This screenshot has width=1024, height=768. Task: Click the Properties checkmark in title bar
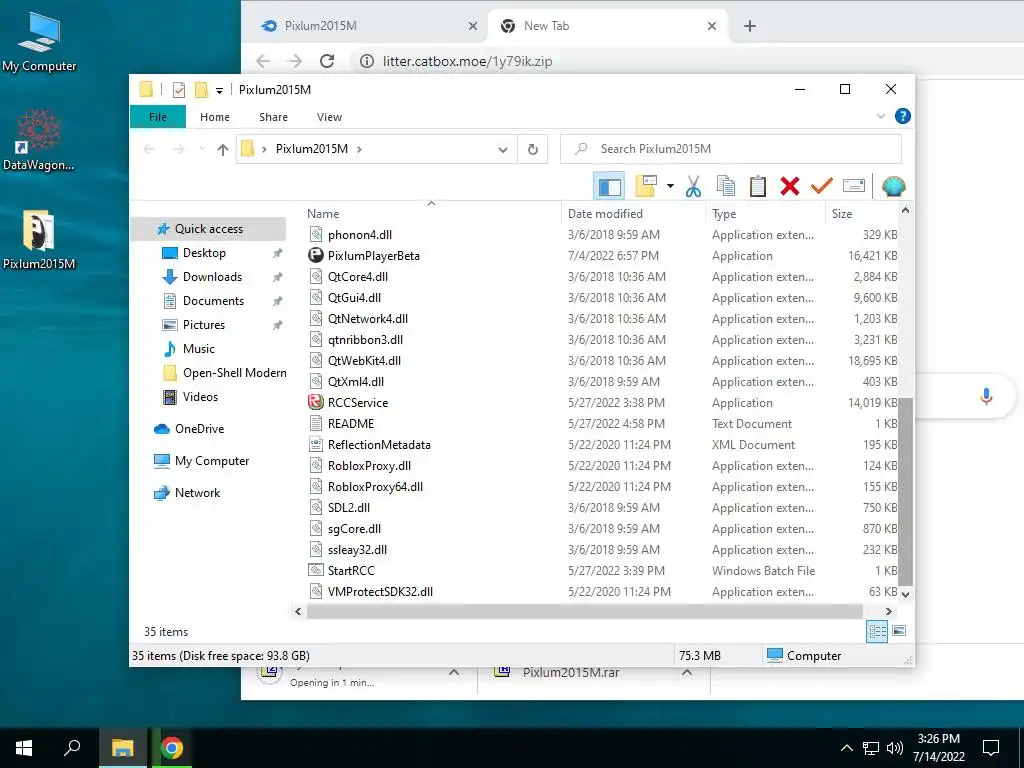(x=178, y=89)
